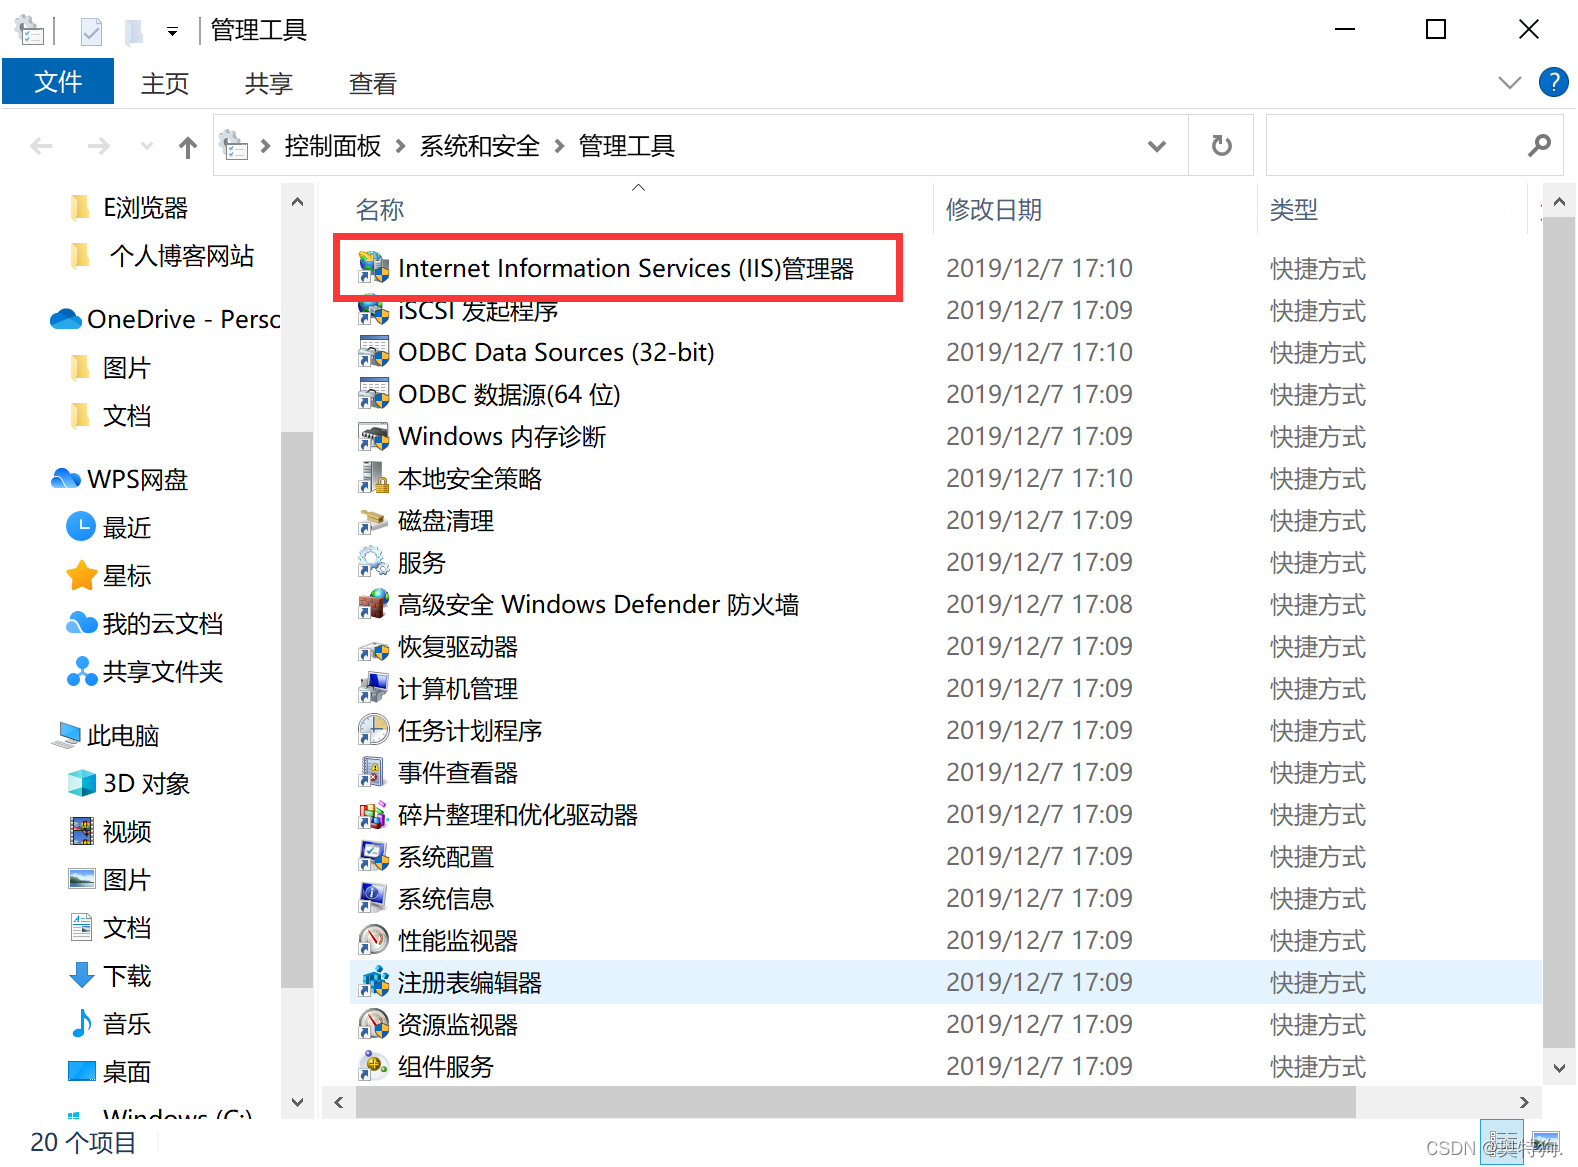Sort by the 修改日期 column header
Viewport: 1578px width, 1167px height.
click(994, 210)
